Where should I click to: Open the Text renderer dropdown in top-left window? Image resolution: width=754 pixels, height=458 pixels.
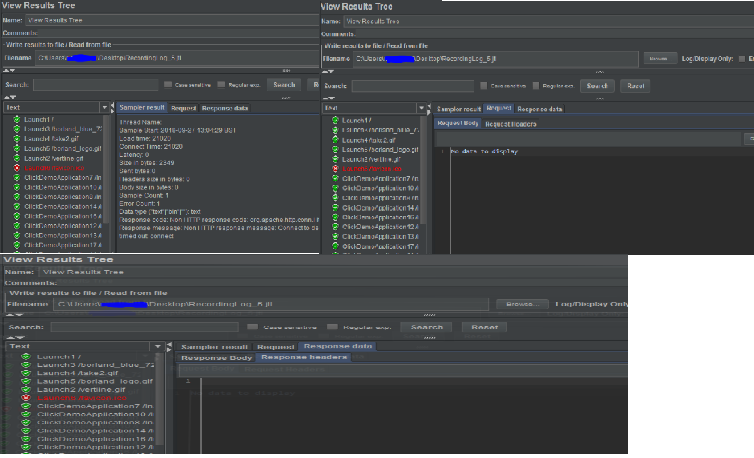coord(106,107)
